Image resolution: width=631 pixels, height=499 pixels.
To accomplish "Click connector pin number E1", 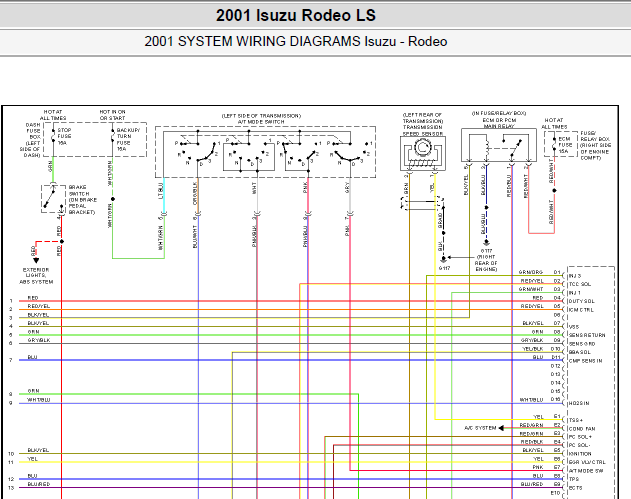I will tap(557, 417).
